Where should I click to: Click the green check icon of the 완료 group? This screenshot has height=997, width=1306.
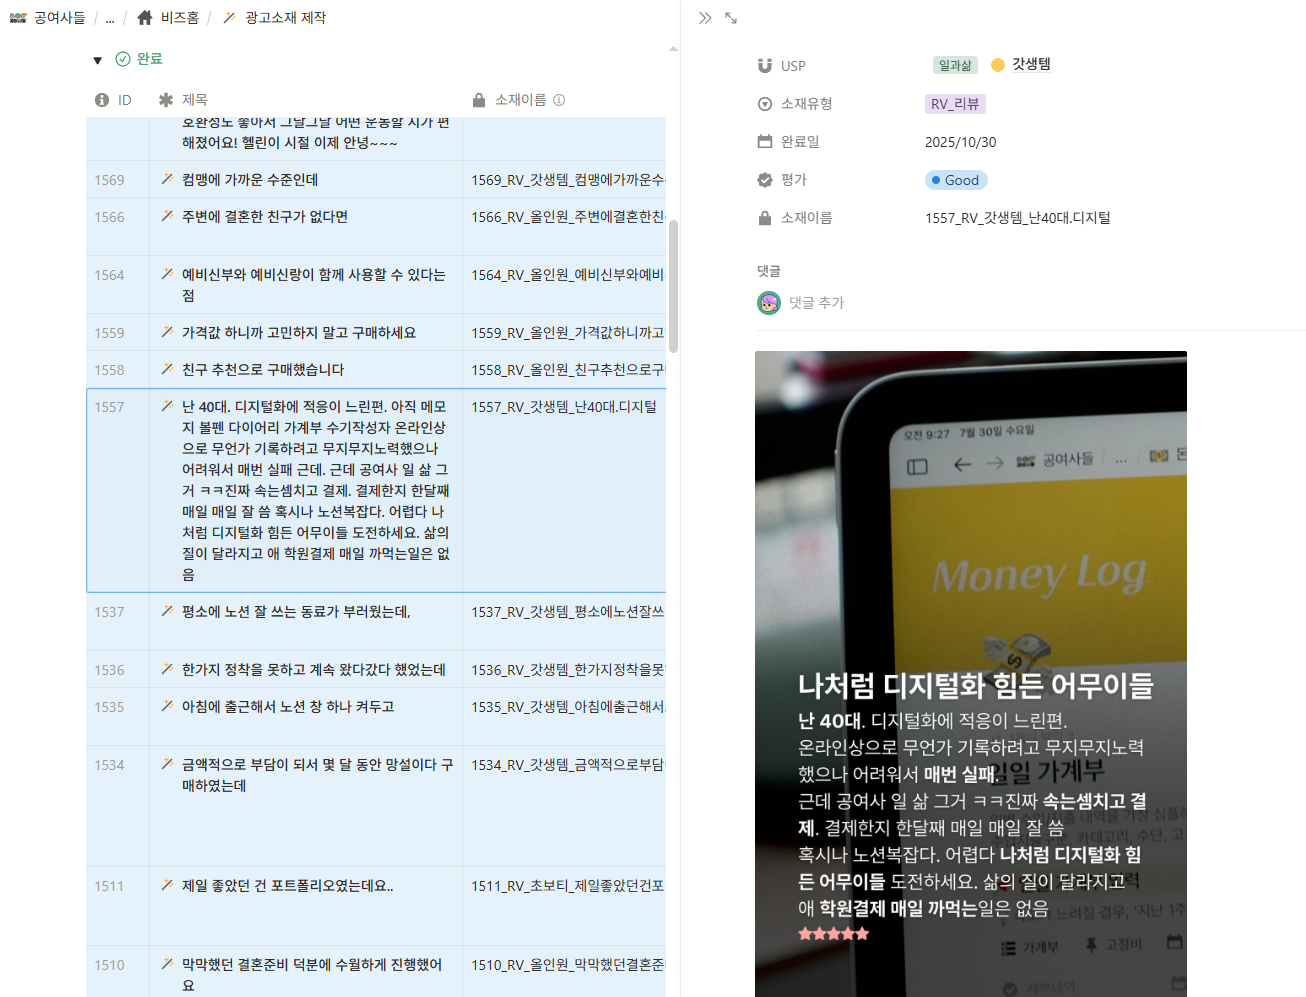(x=123, y=59)
